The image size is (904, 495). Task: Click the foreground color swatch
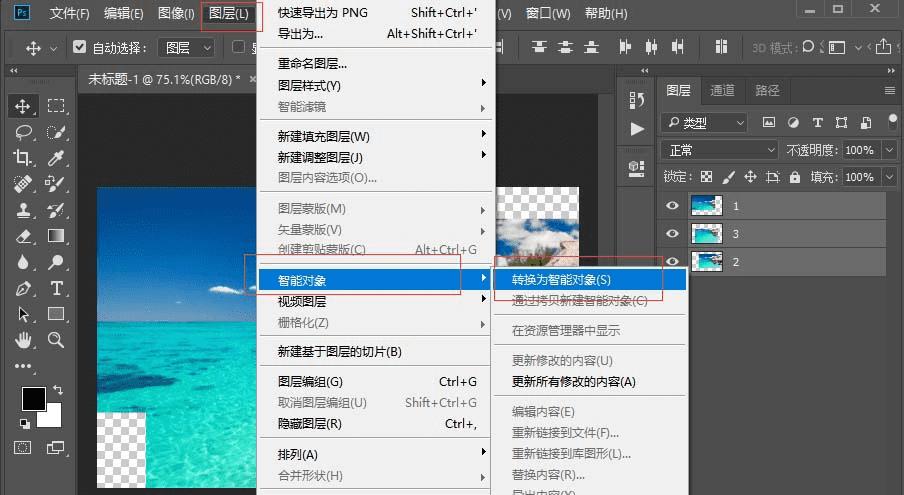point(33,398)
